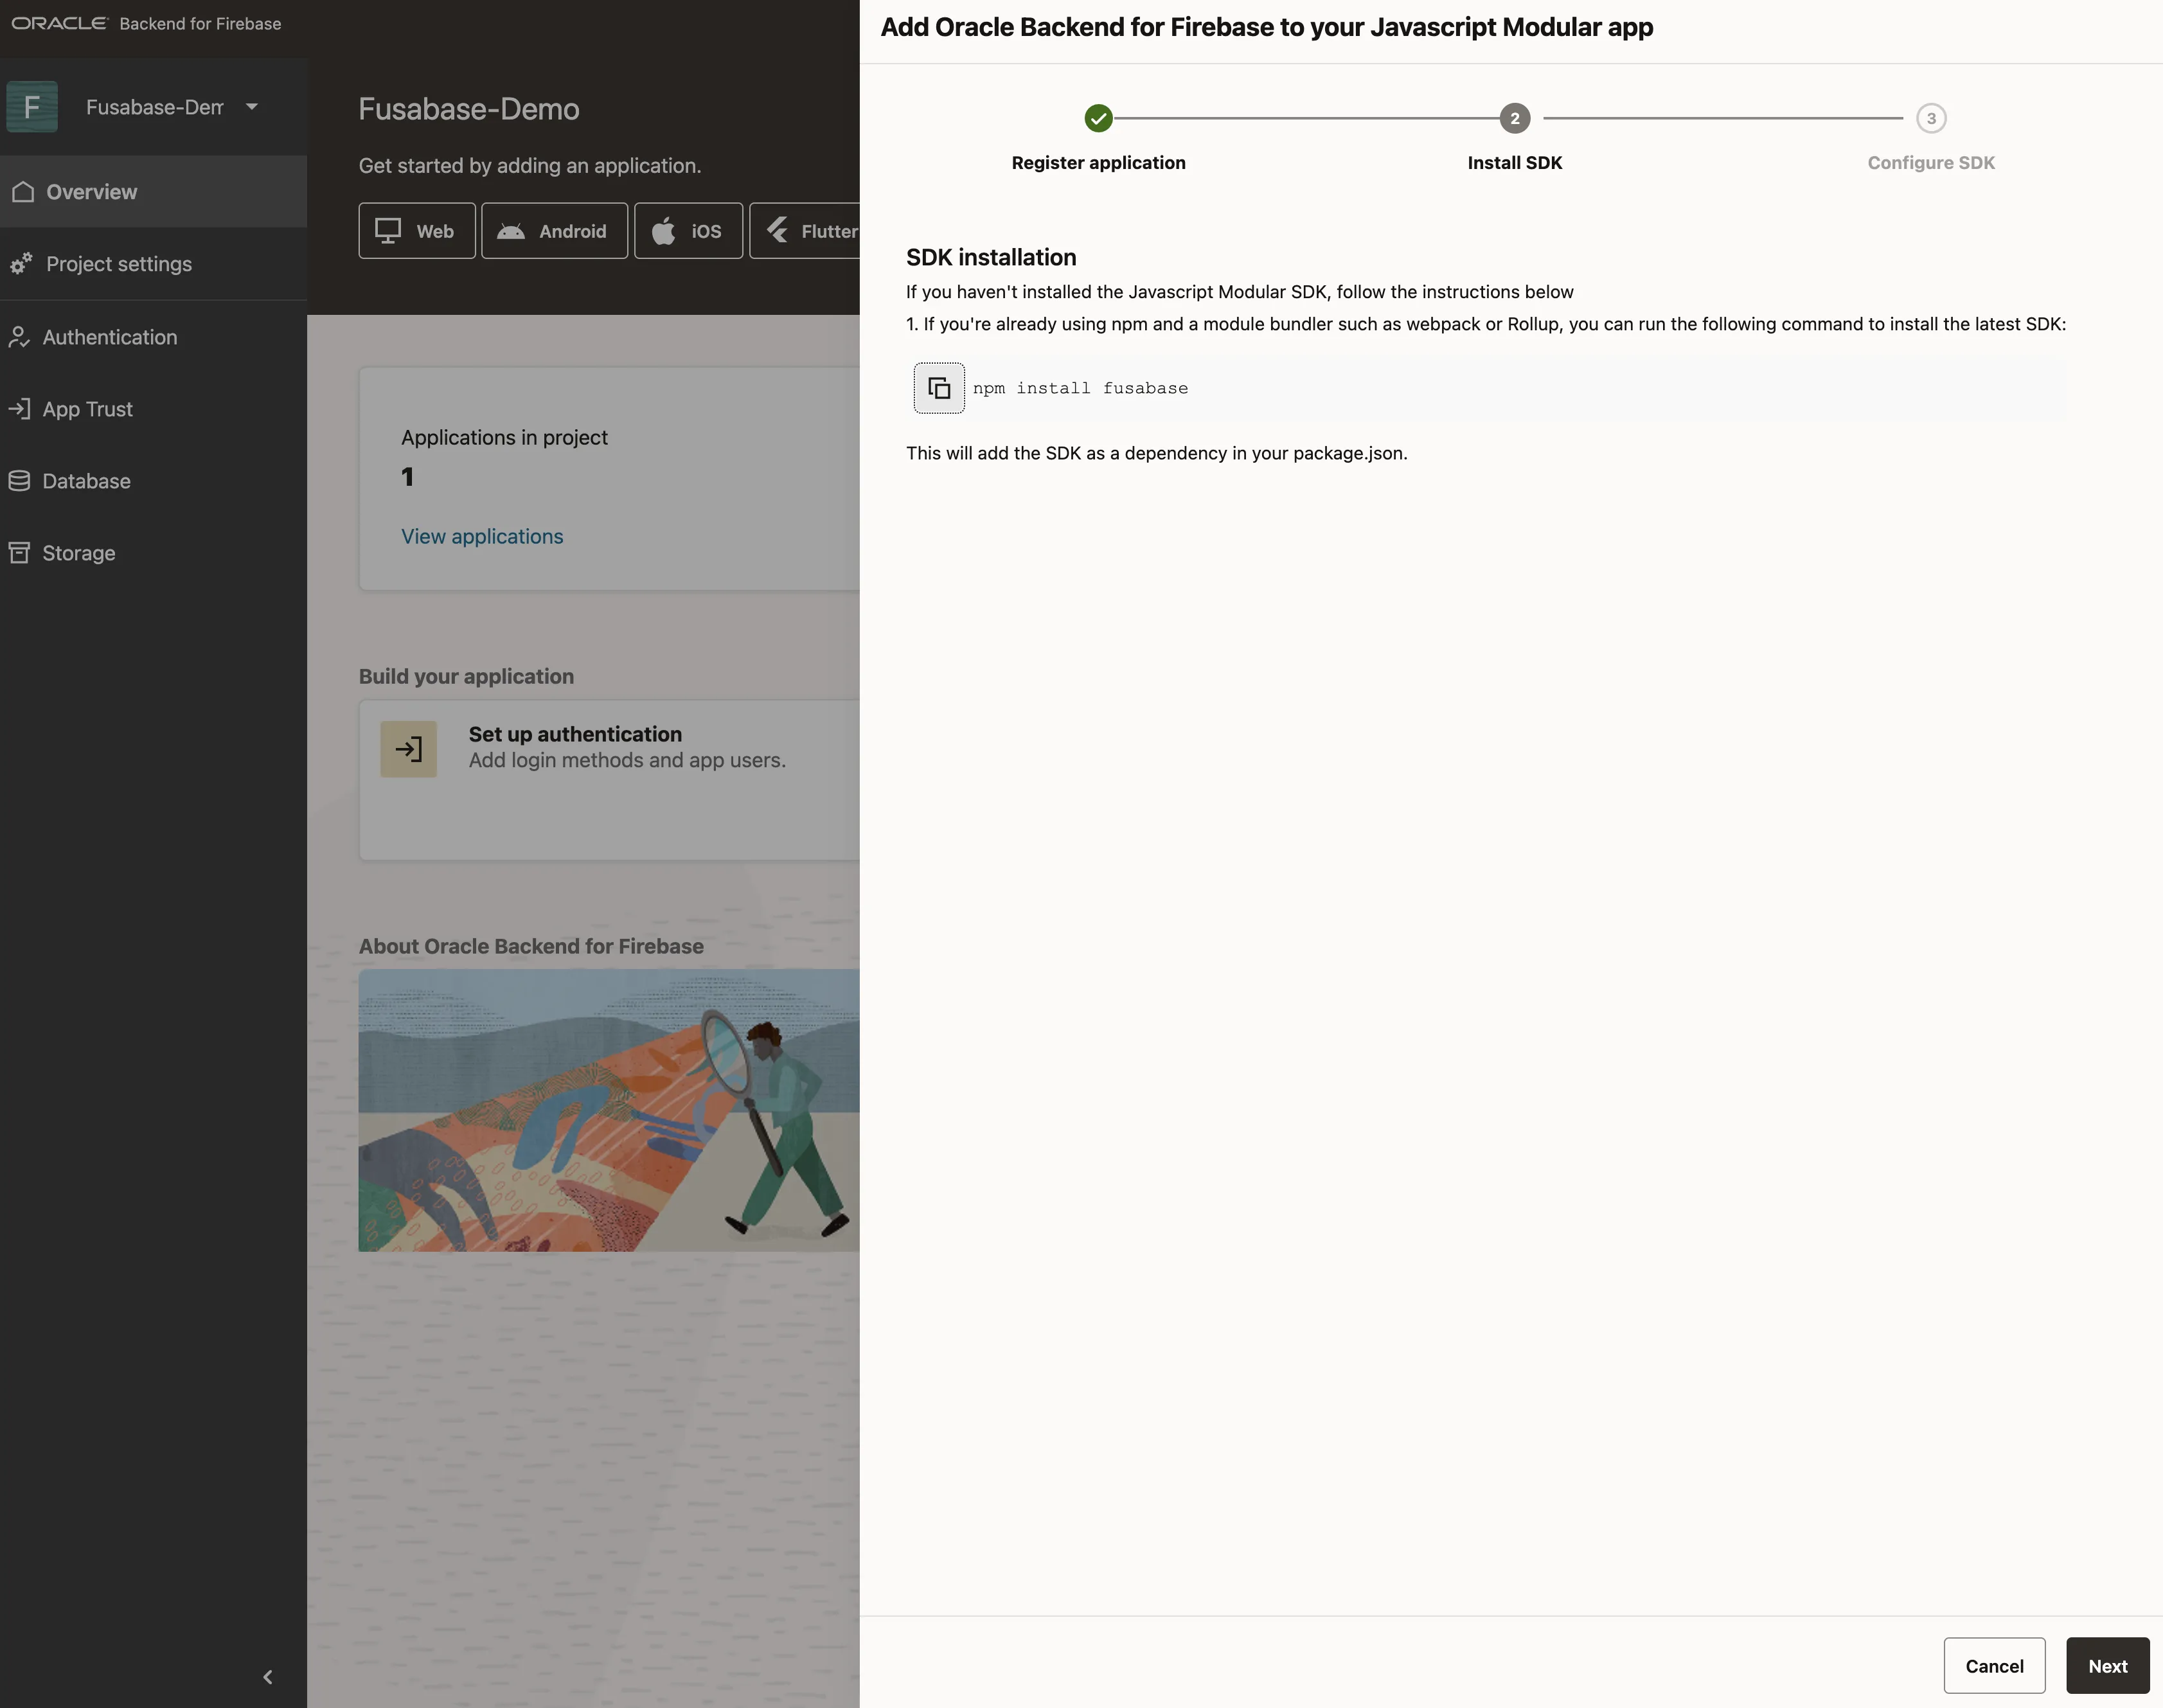Click the package.json dependency note text
The image size is (2163, 1708).
click(1157, 453)
